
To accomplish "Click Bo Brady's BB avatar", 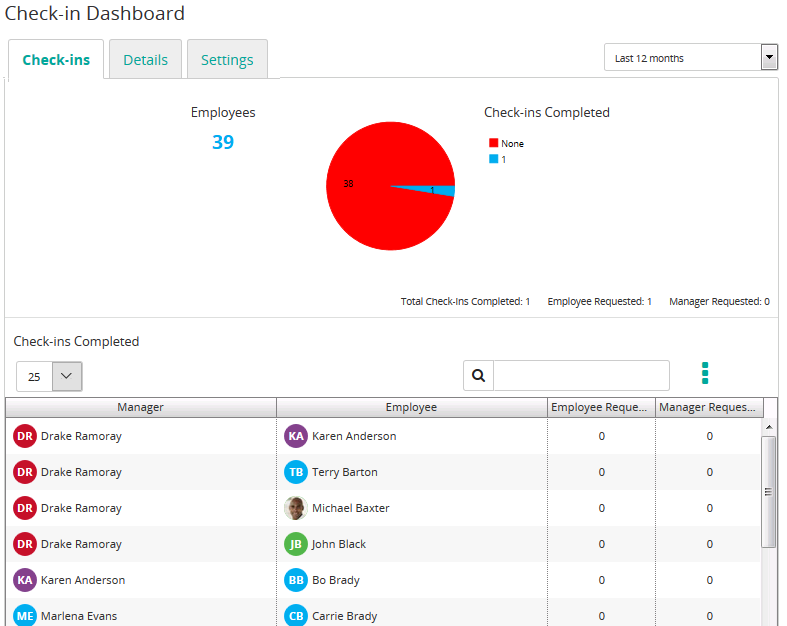I will (x=296, y=580).
